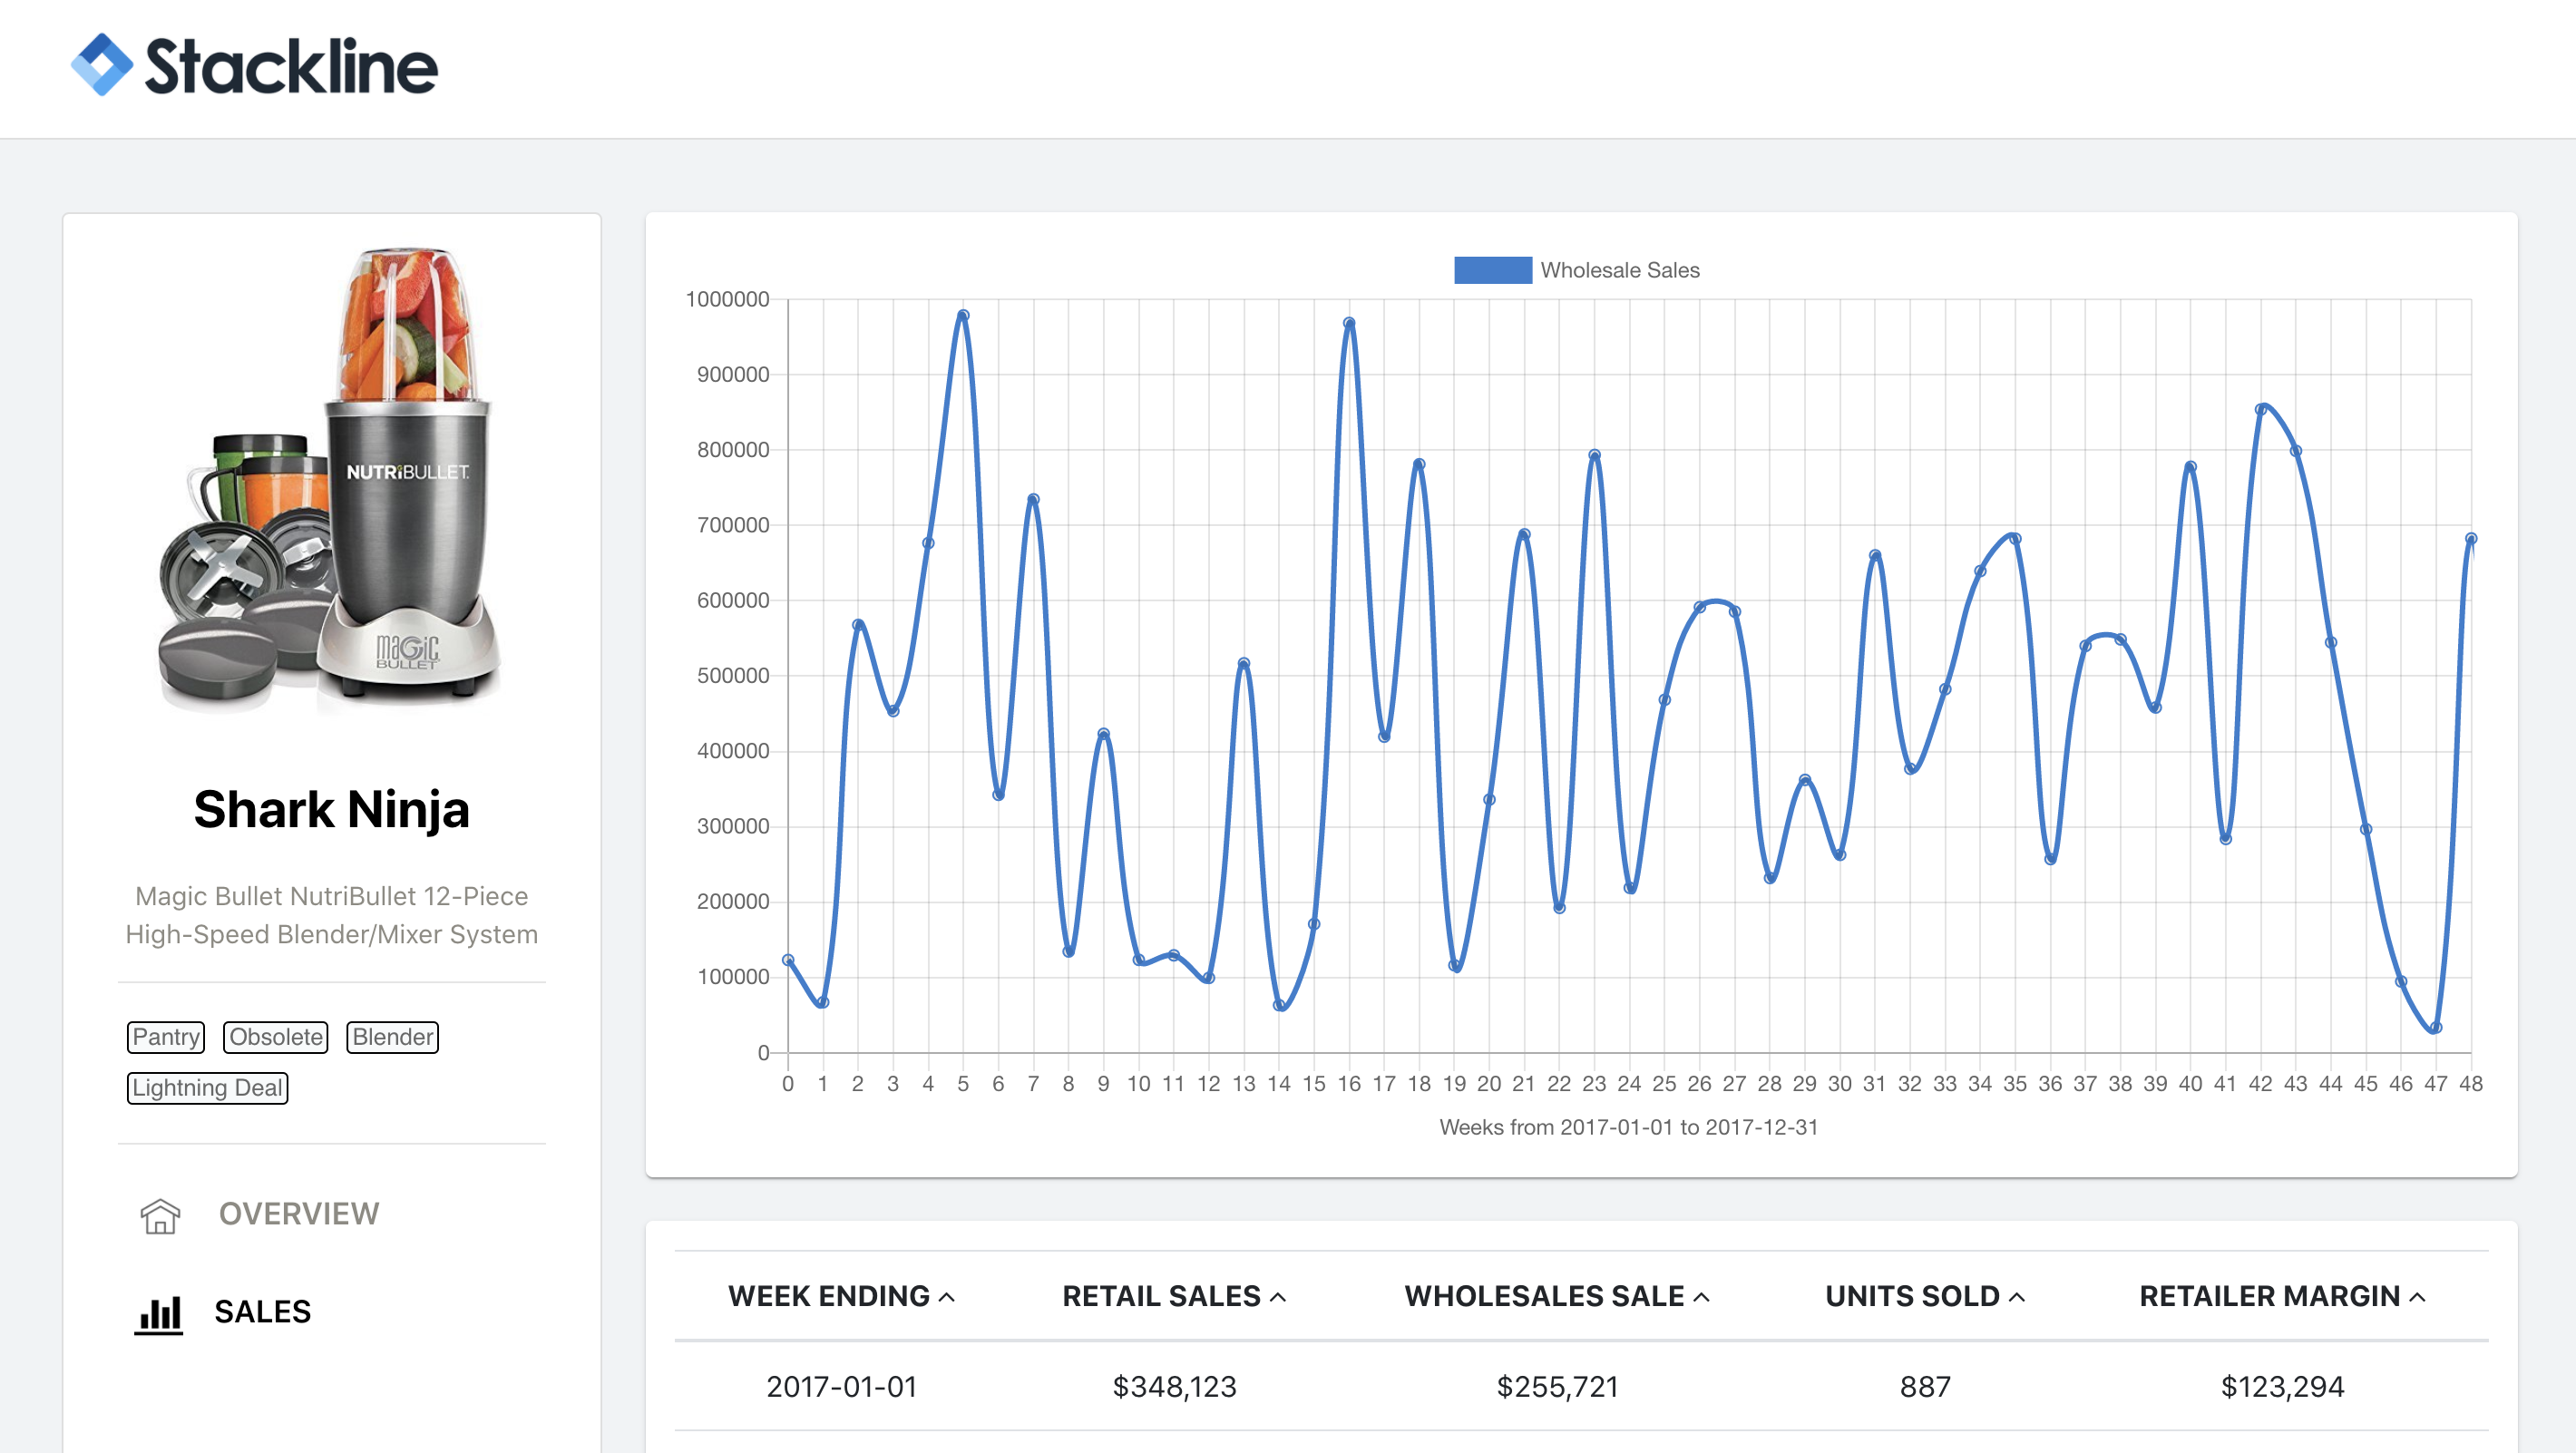
Task: Click the week 5 peak data point
Action: [963, 316]
